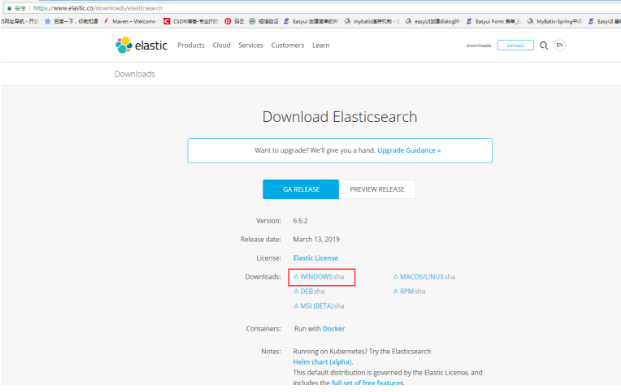Image resolution: width=621 pixels, height=392 pixels.
Task: Open the Learn menu
Action: 321,45
